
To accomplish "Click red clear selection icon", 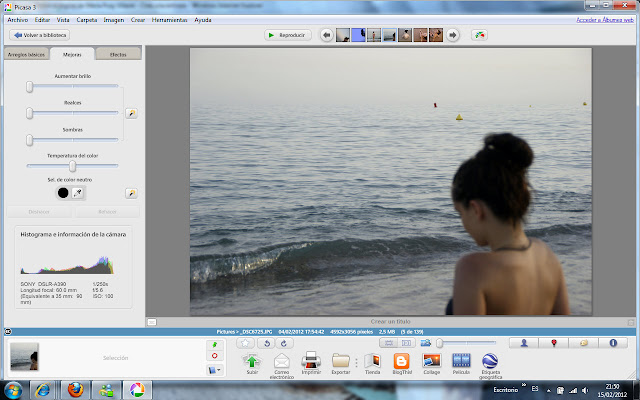I will pyautogui.click(x=215, y=356).
